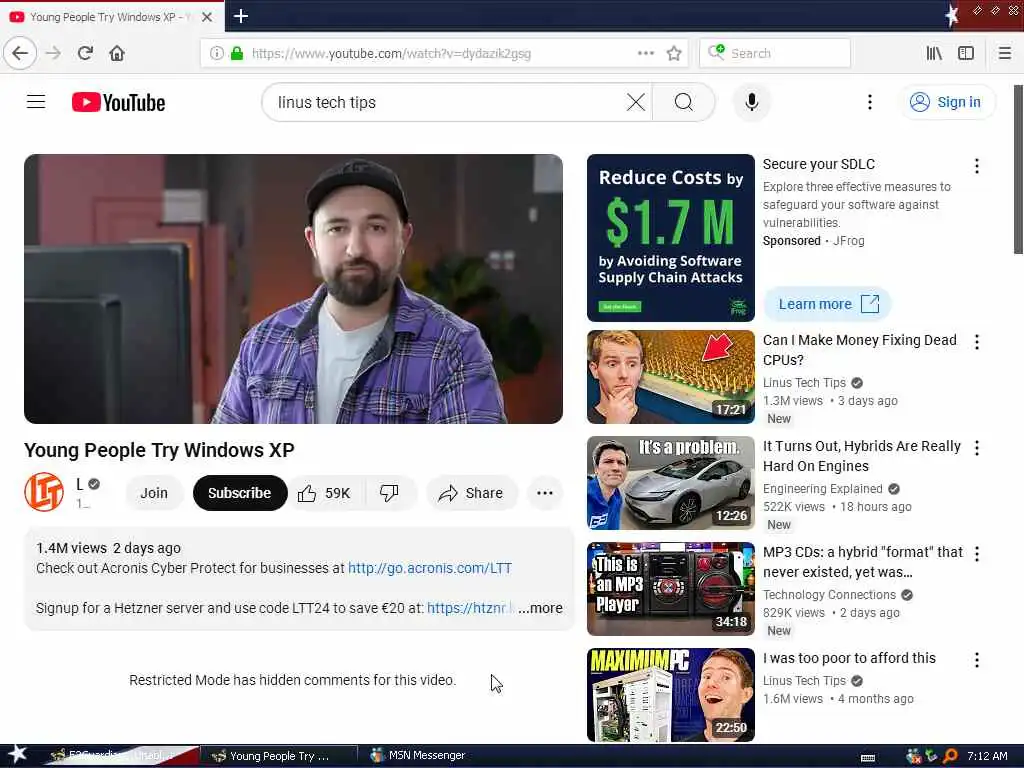Open more actions menu beside Share

[545, 493]
